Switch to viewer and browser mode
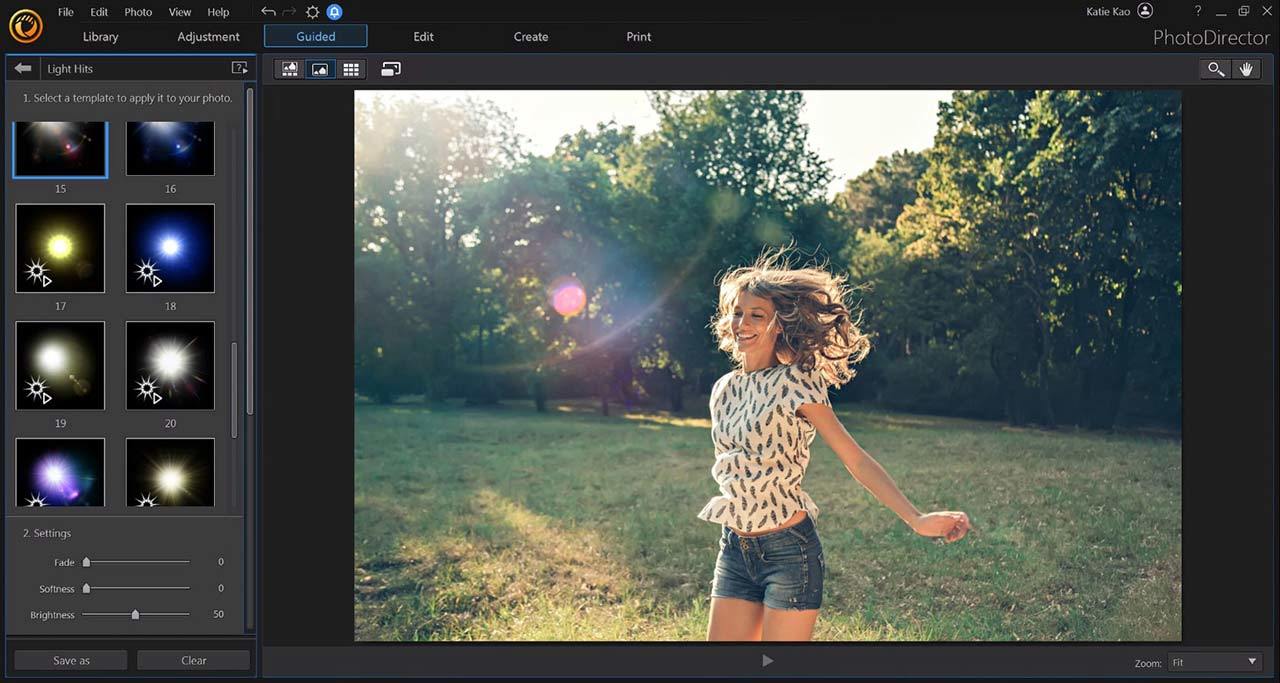This screenshot has height=683, width=1280. pos(290,69)
